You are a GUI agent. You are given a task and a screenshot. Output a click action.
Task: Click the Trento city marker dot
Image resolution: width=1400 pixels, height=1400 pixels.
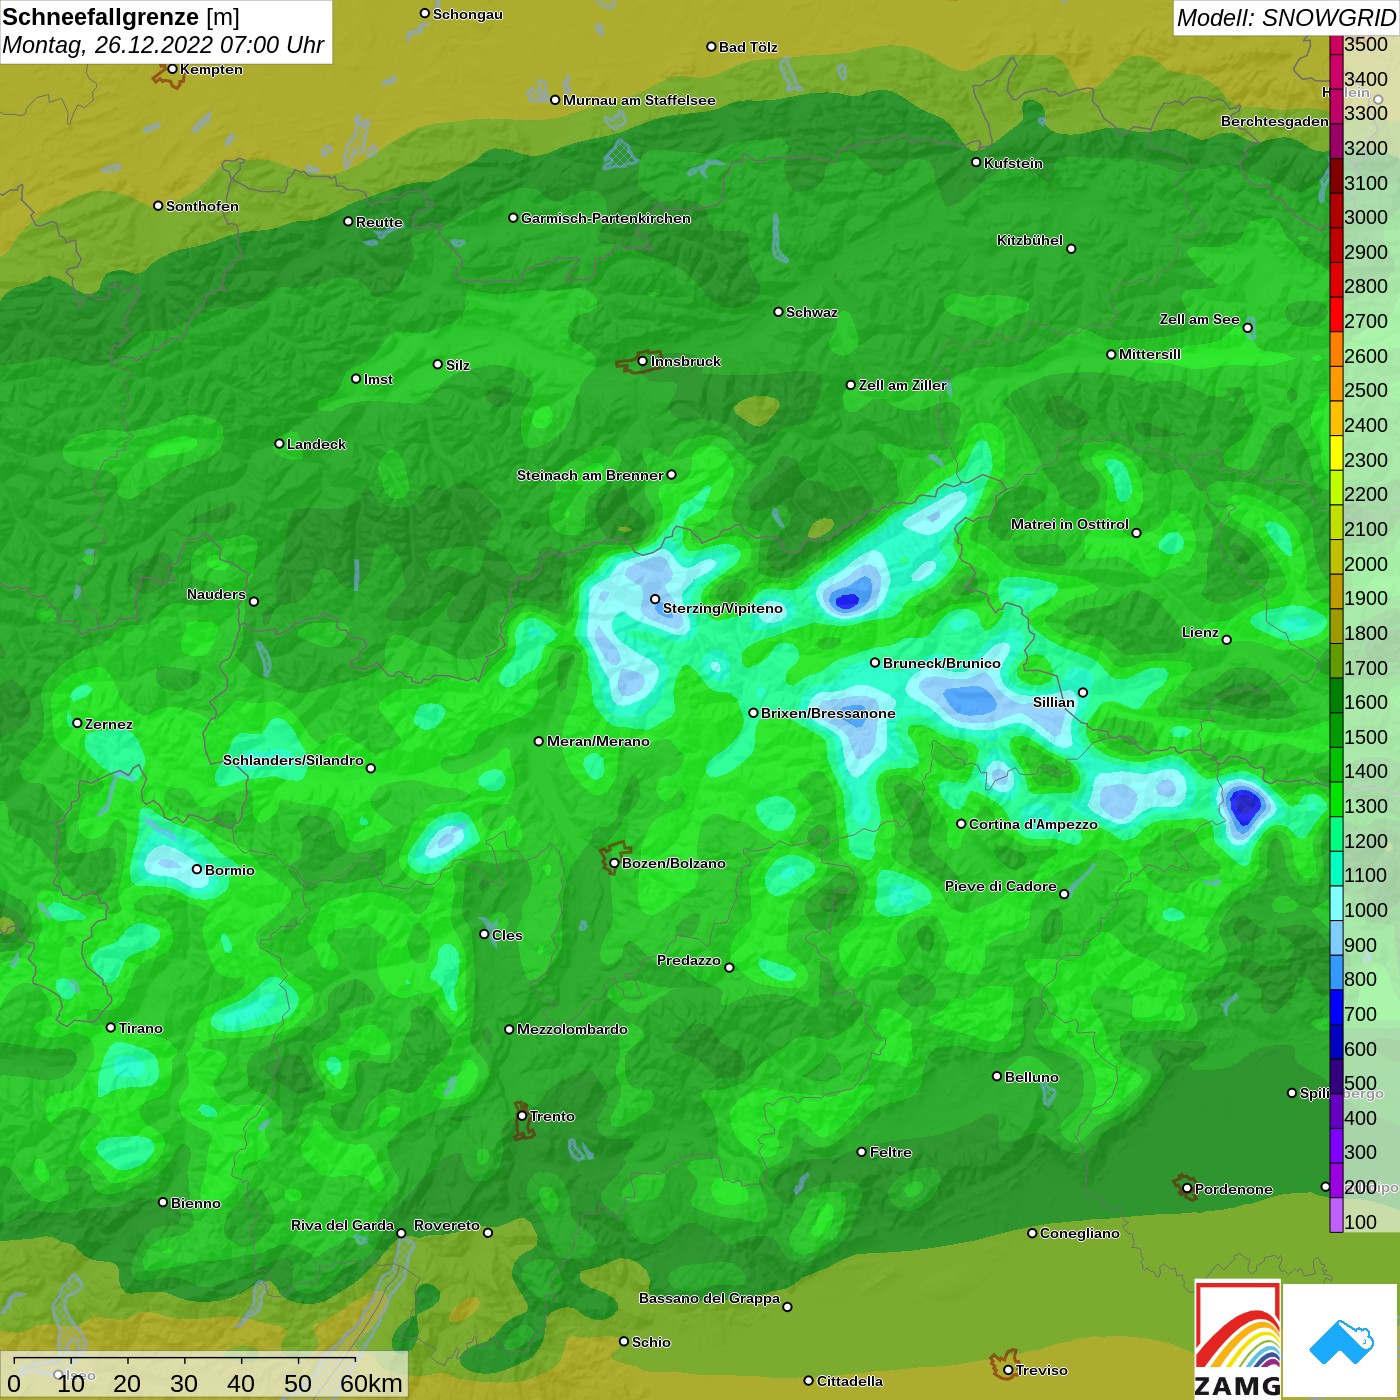[522, 1116]
